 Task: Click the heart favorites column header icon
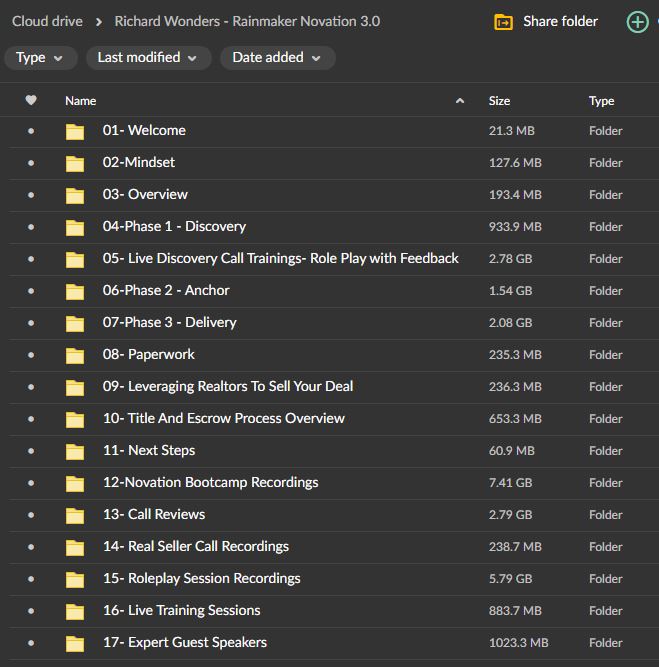31,100
